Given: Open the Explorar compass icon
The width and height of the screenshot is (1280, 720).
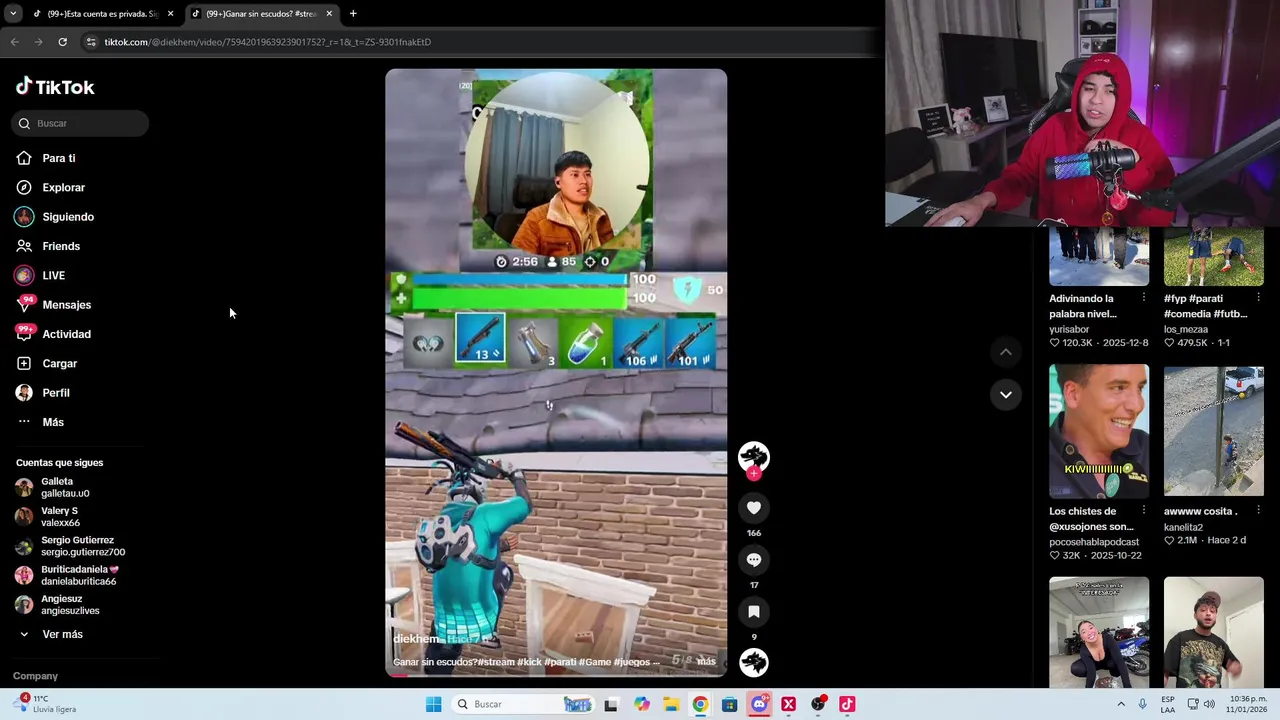Looking at the screenshot, I should 24,187.
